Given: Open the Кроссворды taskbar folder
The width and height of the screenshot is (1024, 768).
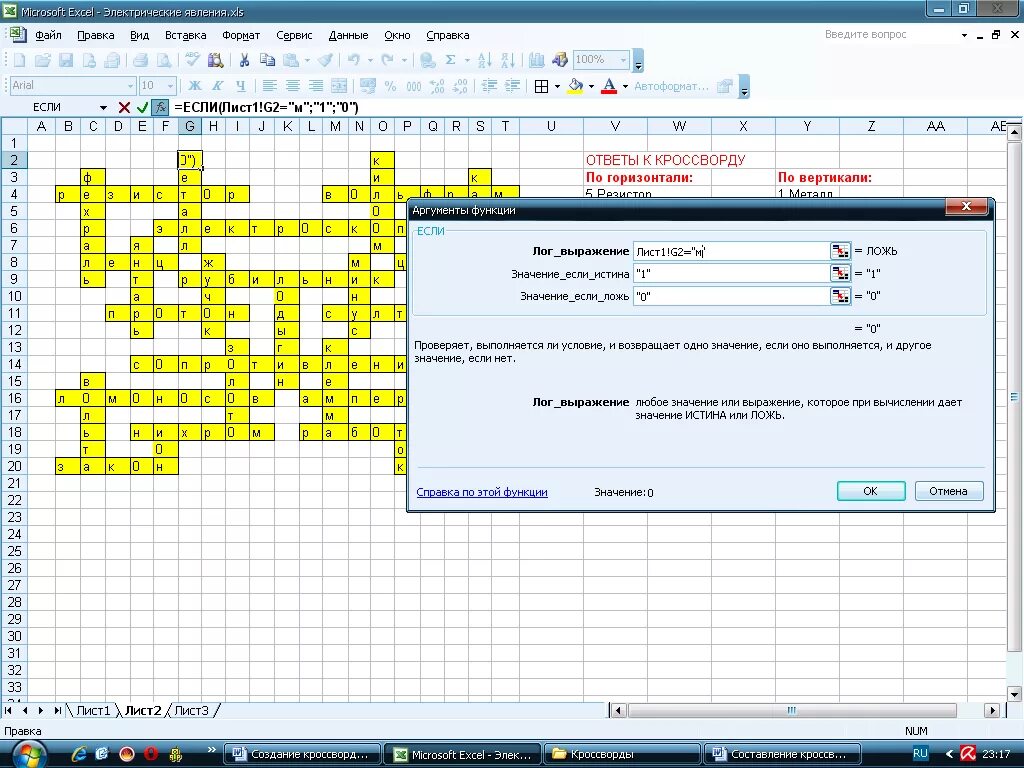Looking at the screenshot, I should click(x=622, y=754).
